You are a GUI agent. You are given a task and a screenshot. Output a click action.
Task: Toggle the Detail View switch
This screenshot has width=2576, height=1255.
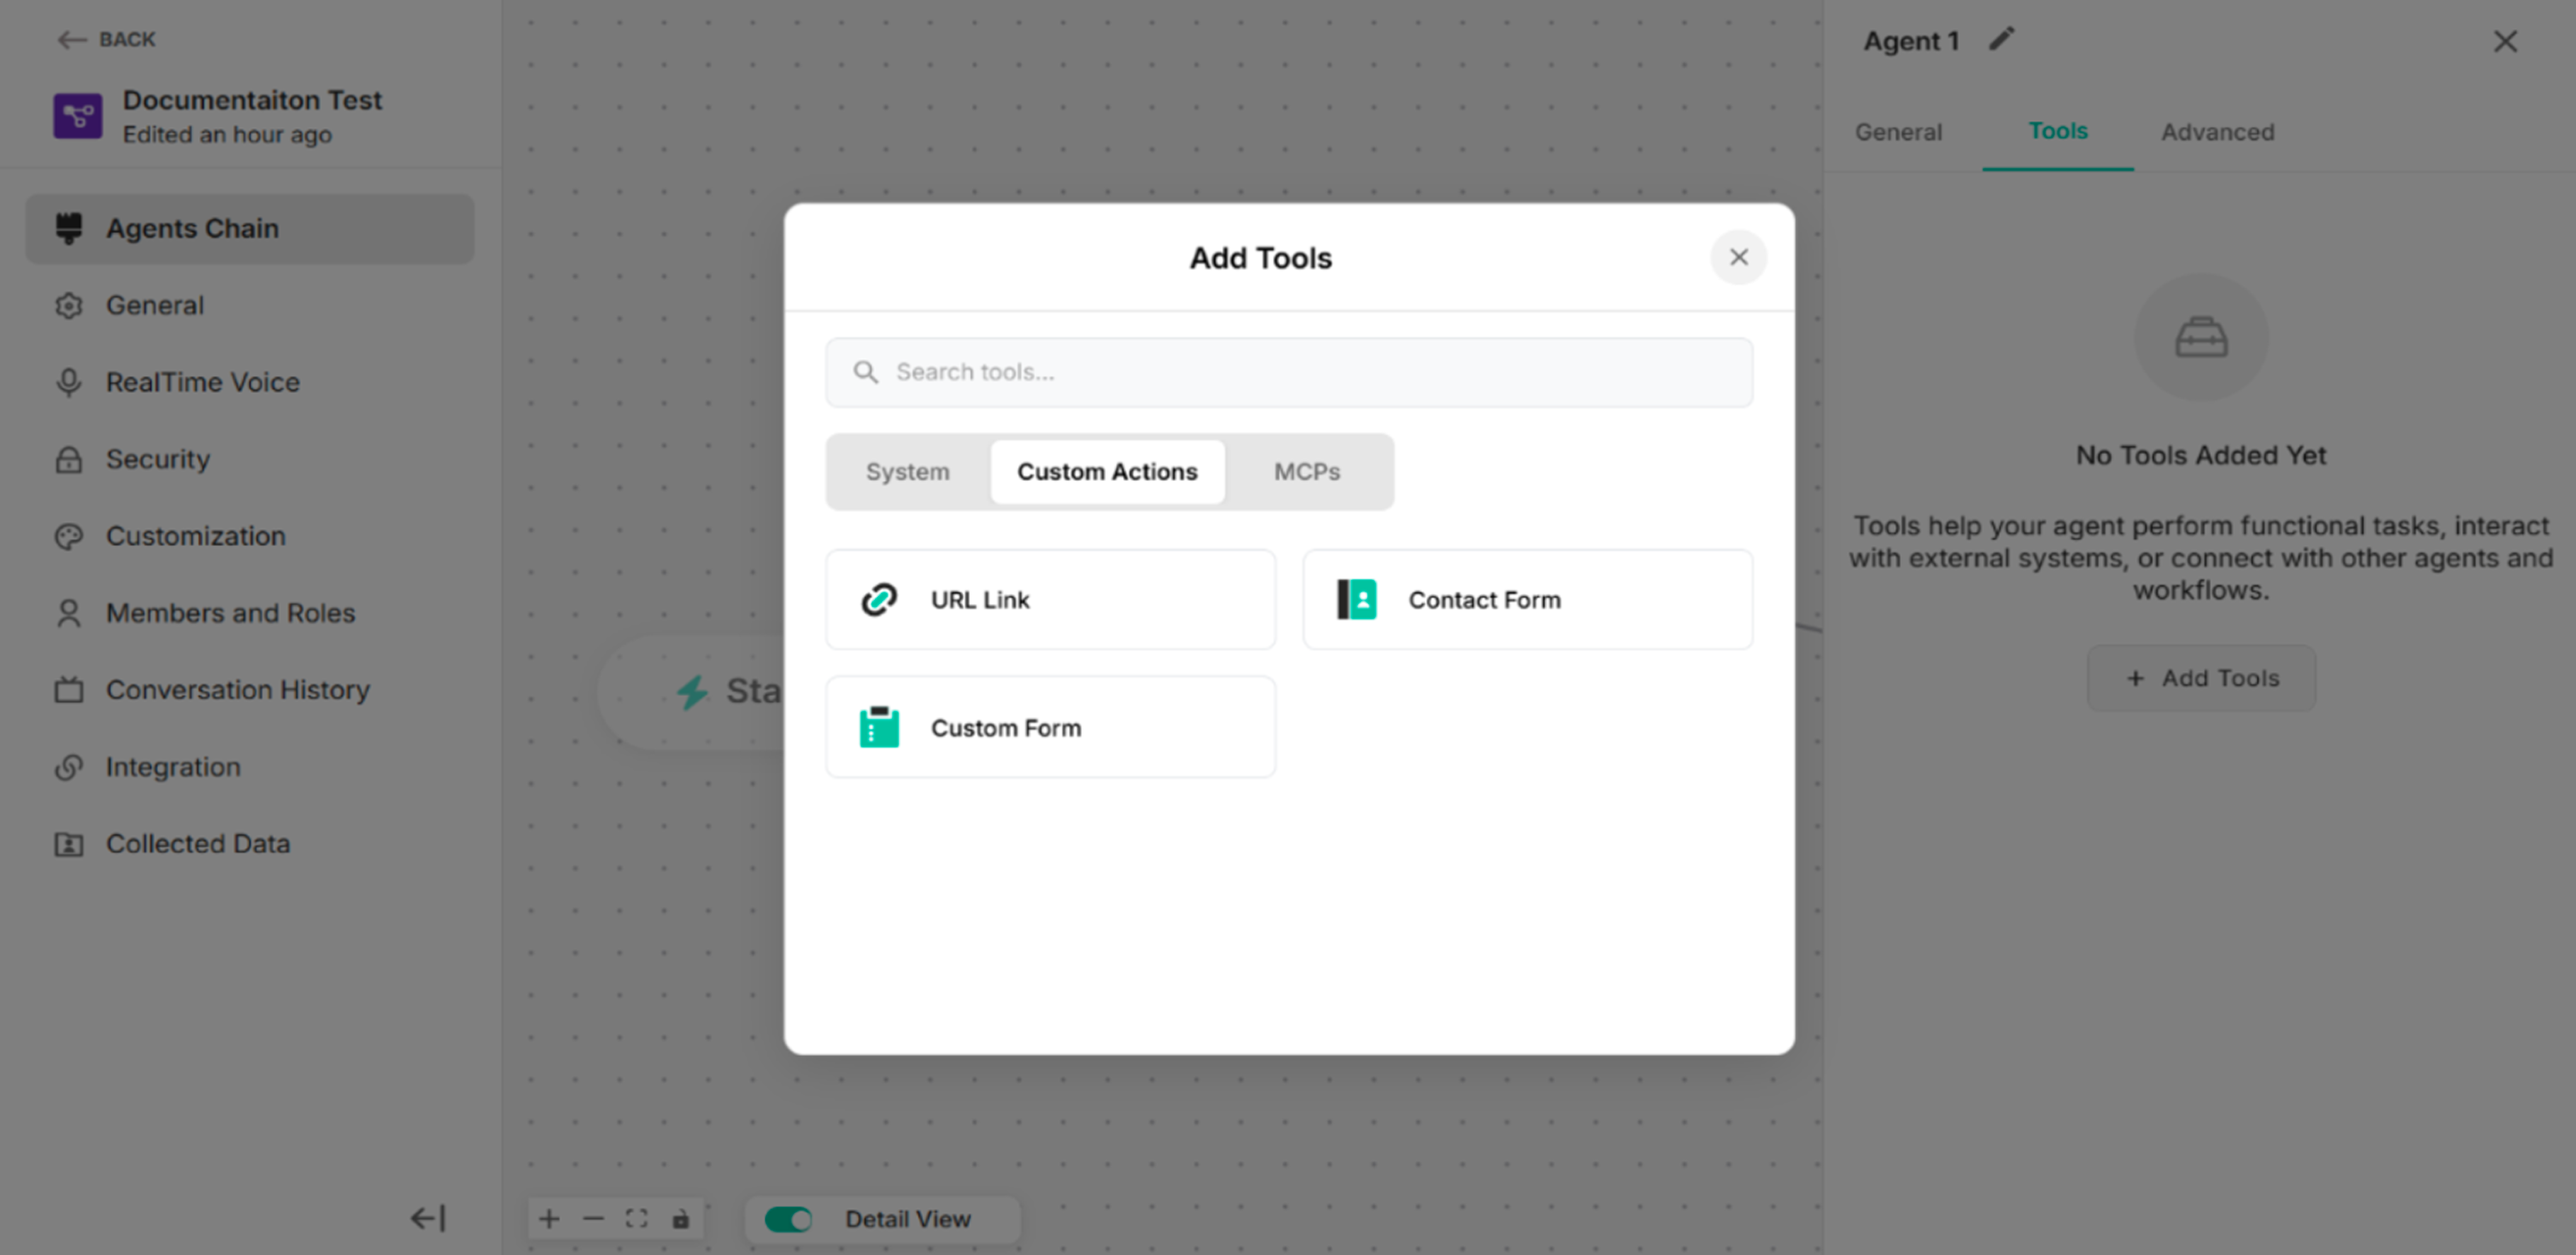[788, 1219]
